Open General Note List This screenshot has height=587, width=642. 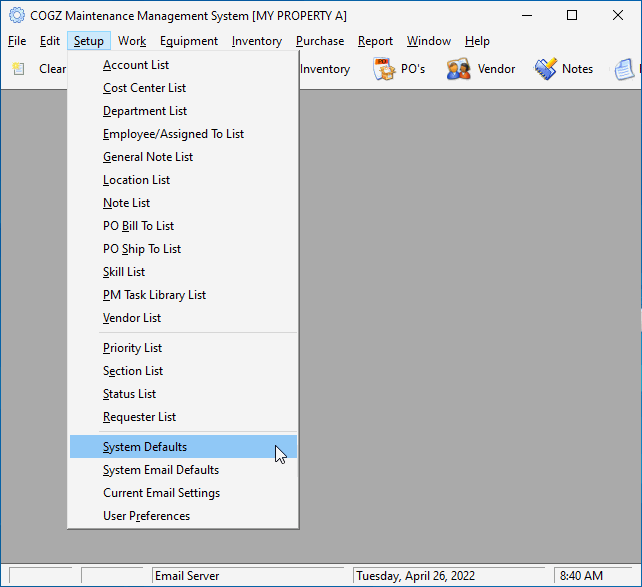(183, 157)
